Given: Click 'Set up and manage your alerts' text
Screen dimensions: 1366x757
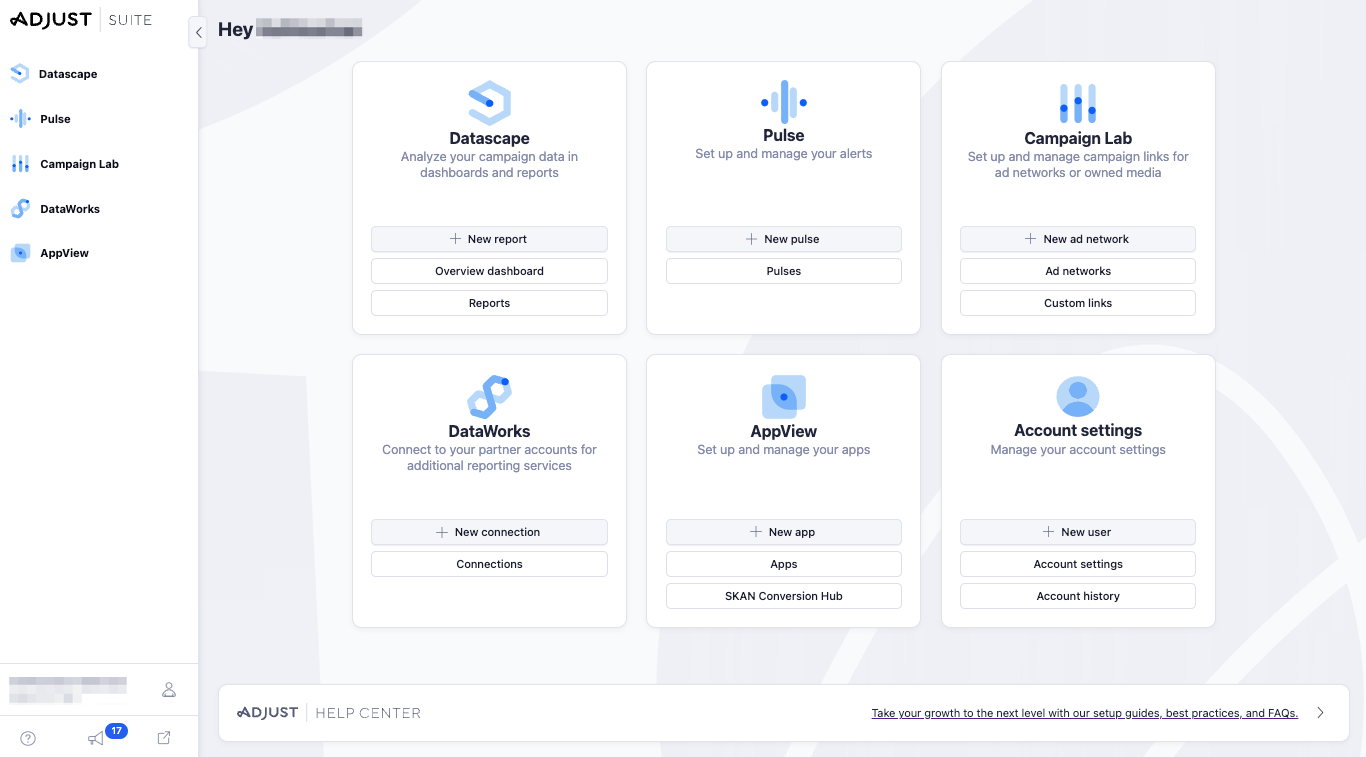Looking at the screenshot, I should (x=784, y=154).
